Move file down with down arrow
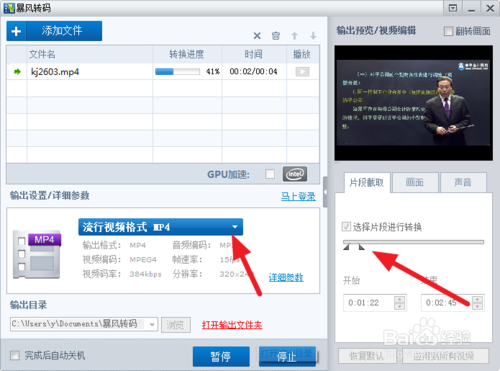This screenshot has width=500, height=371. (x=313, y=36)
